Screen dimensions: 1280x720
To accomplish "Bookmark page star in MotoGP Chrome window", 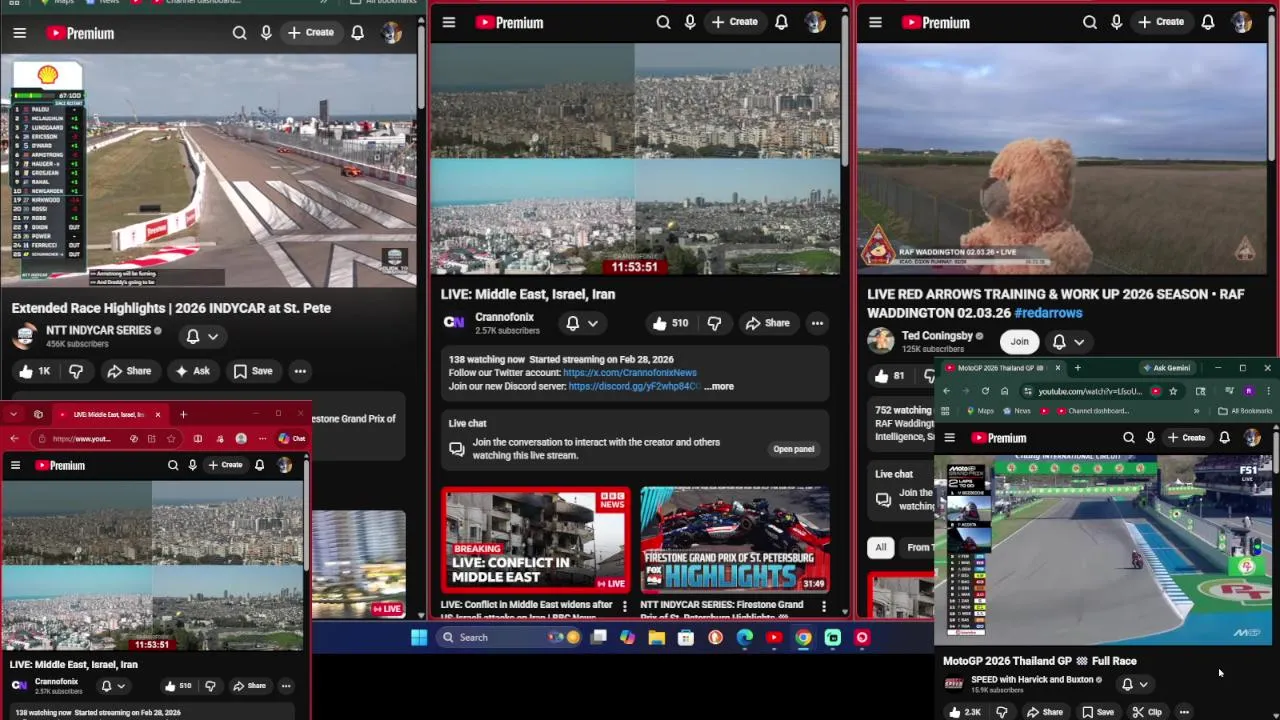I will tap(1173, 391).
